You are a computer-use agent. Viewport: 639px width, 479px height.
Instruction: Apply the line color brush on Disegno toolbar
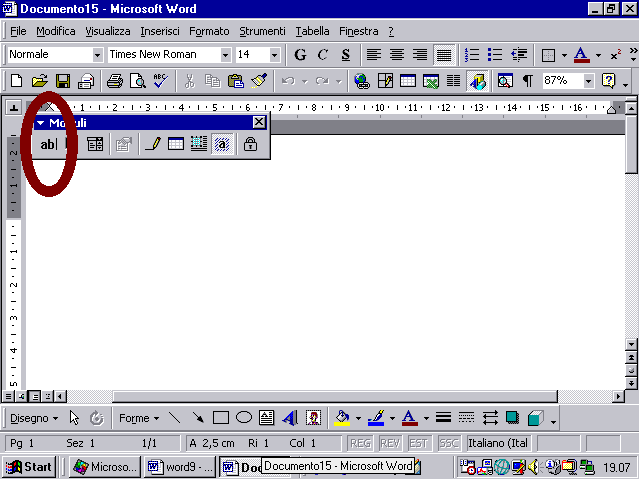coord(376,418)
